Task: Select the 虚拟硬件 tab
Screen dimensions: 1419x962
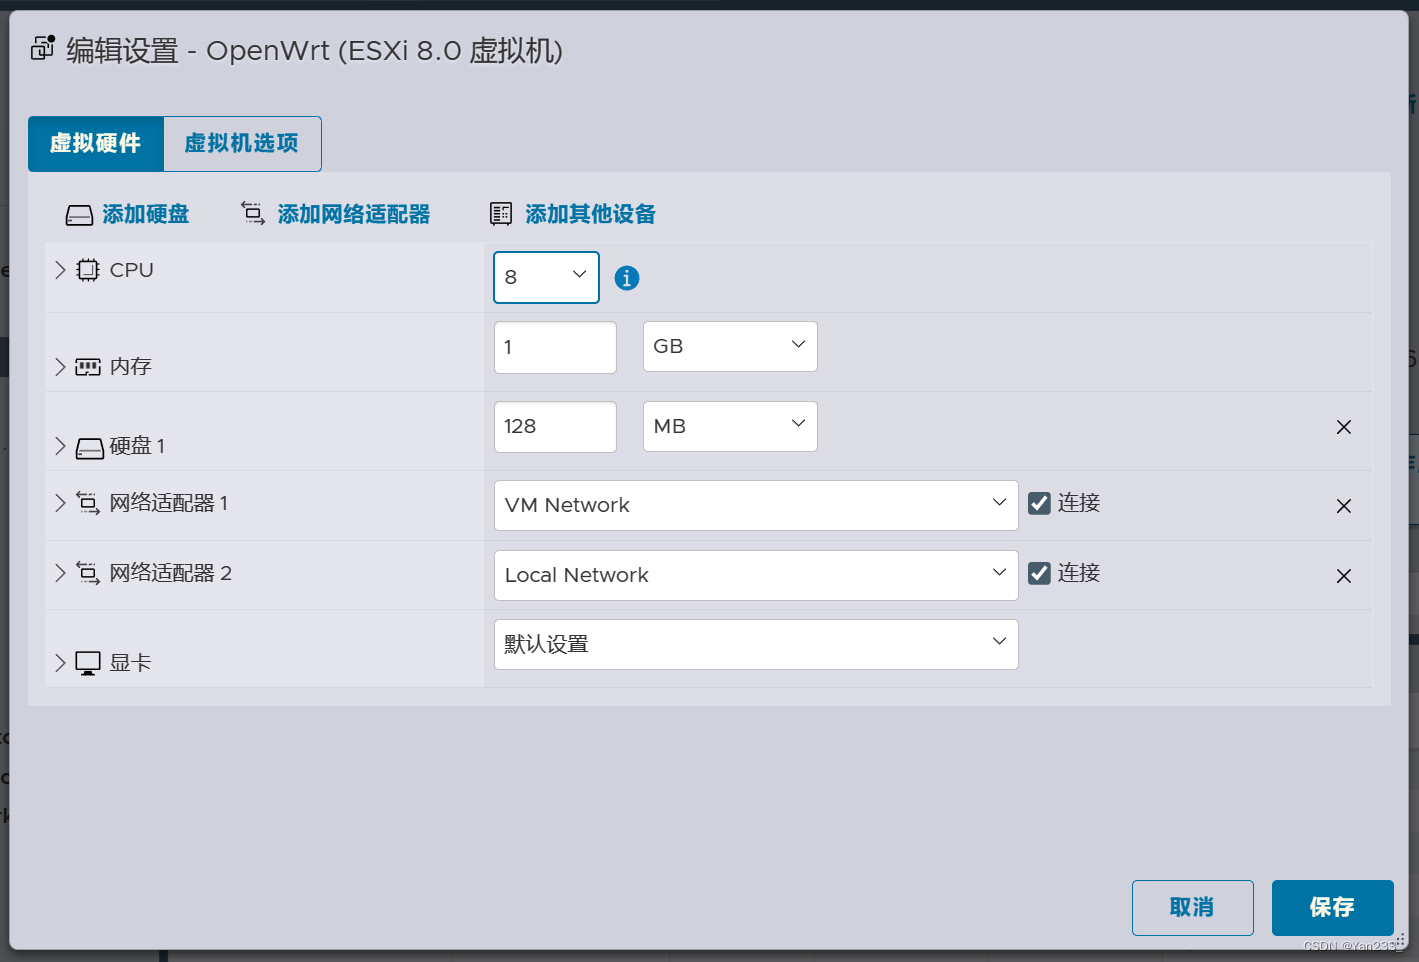Action: 96,143
